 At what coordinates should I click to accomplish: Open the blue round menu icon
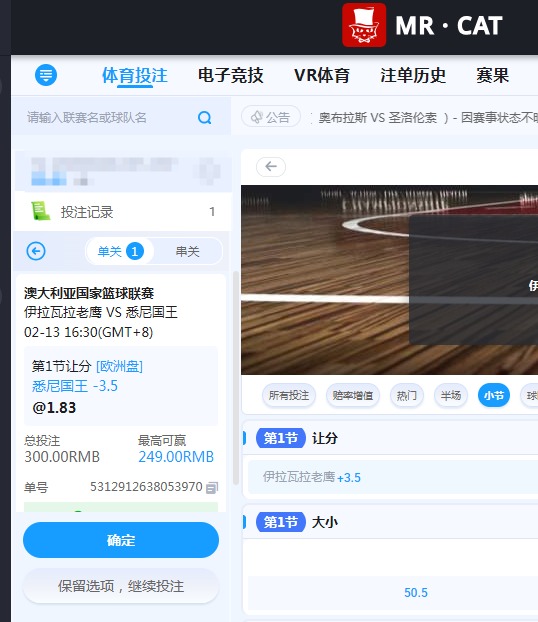coord(46,75)
